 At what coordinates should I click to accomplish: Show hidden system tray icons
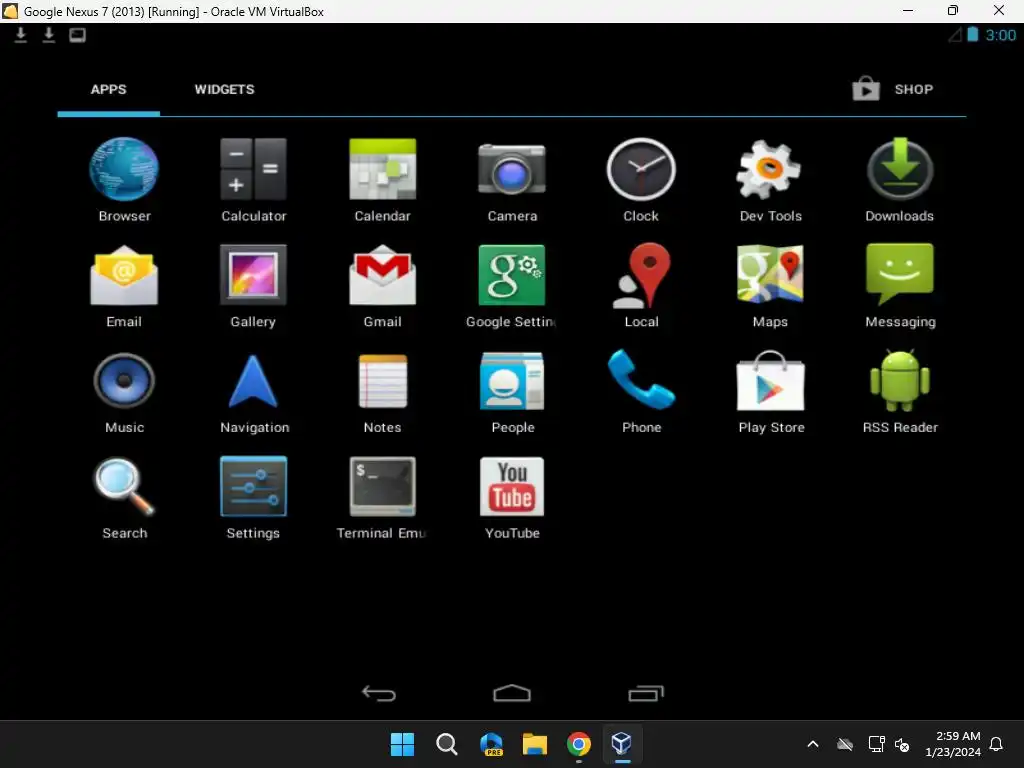pos(813,744)
